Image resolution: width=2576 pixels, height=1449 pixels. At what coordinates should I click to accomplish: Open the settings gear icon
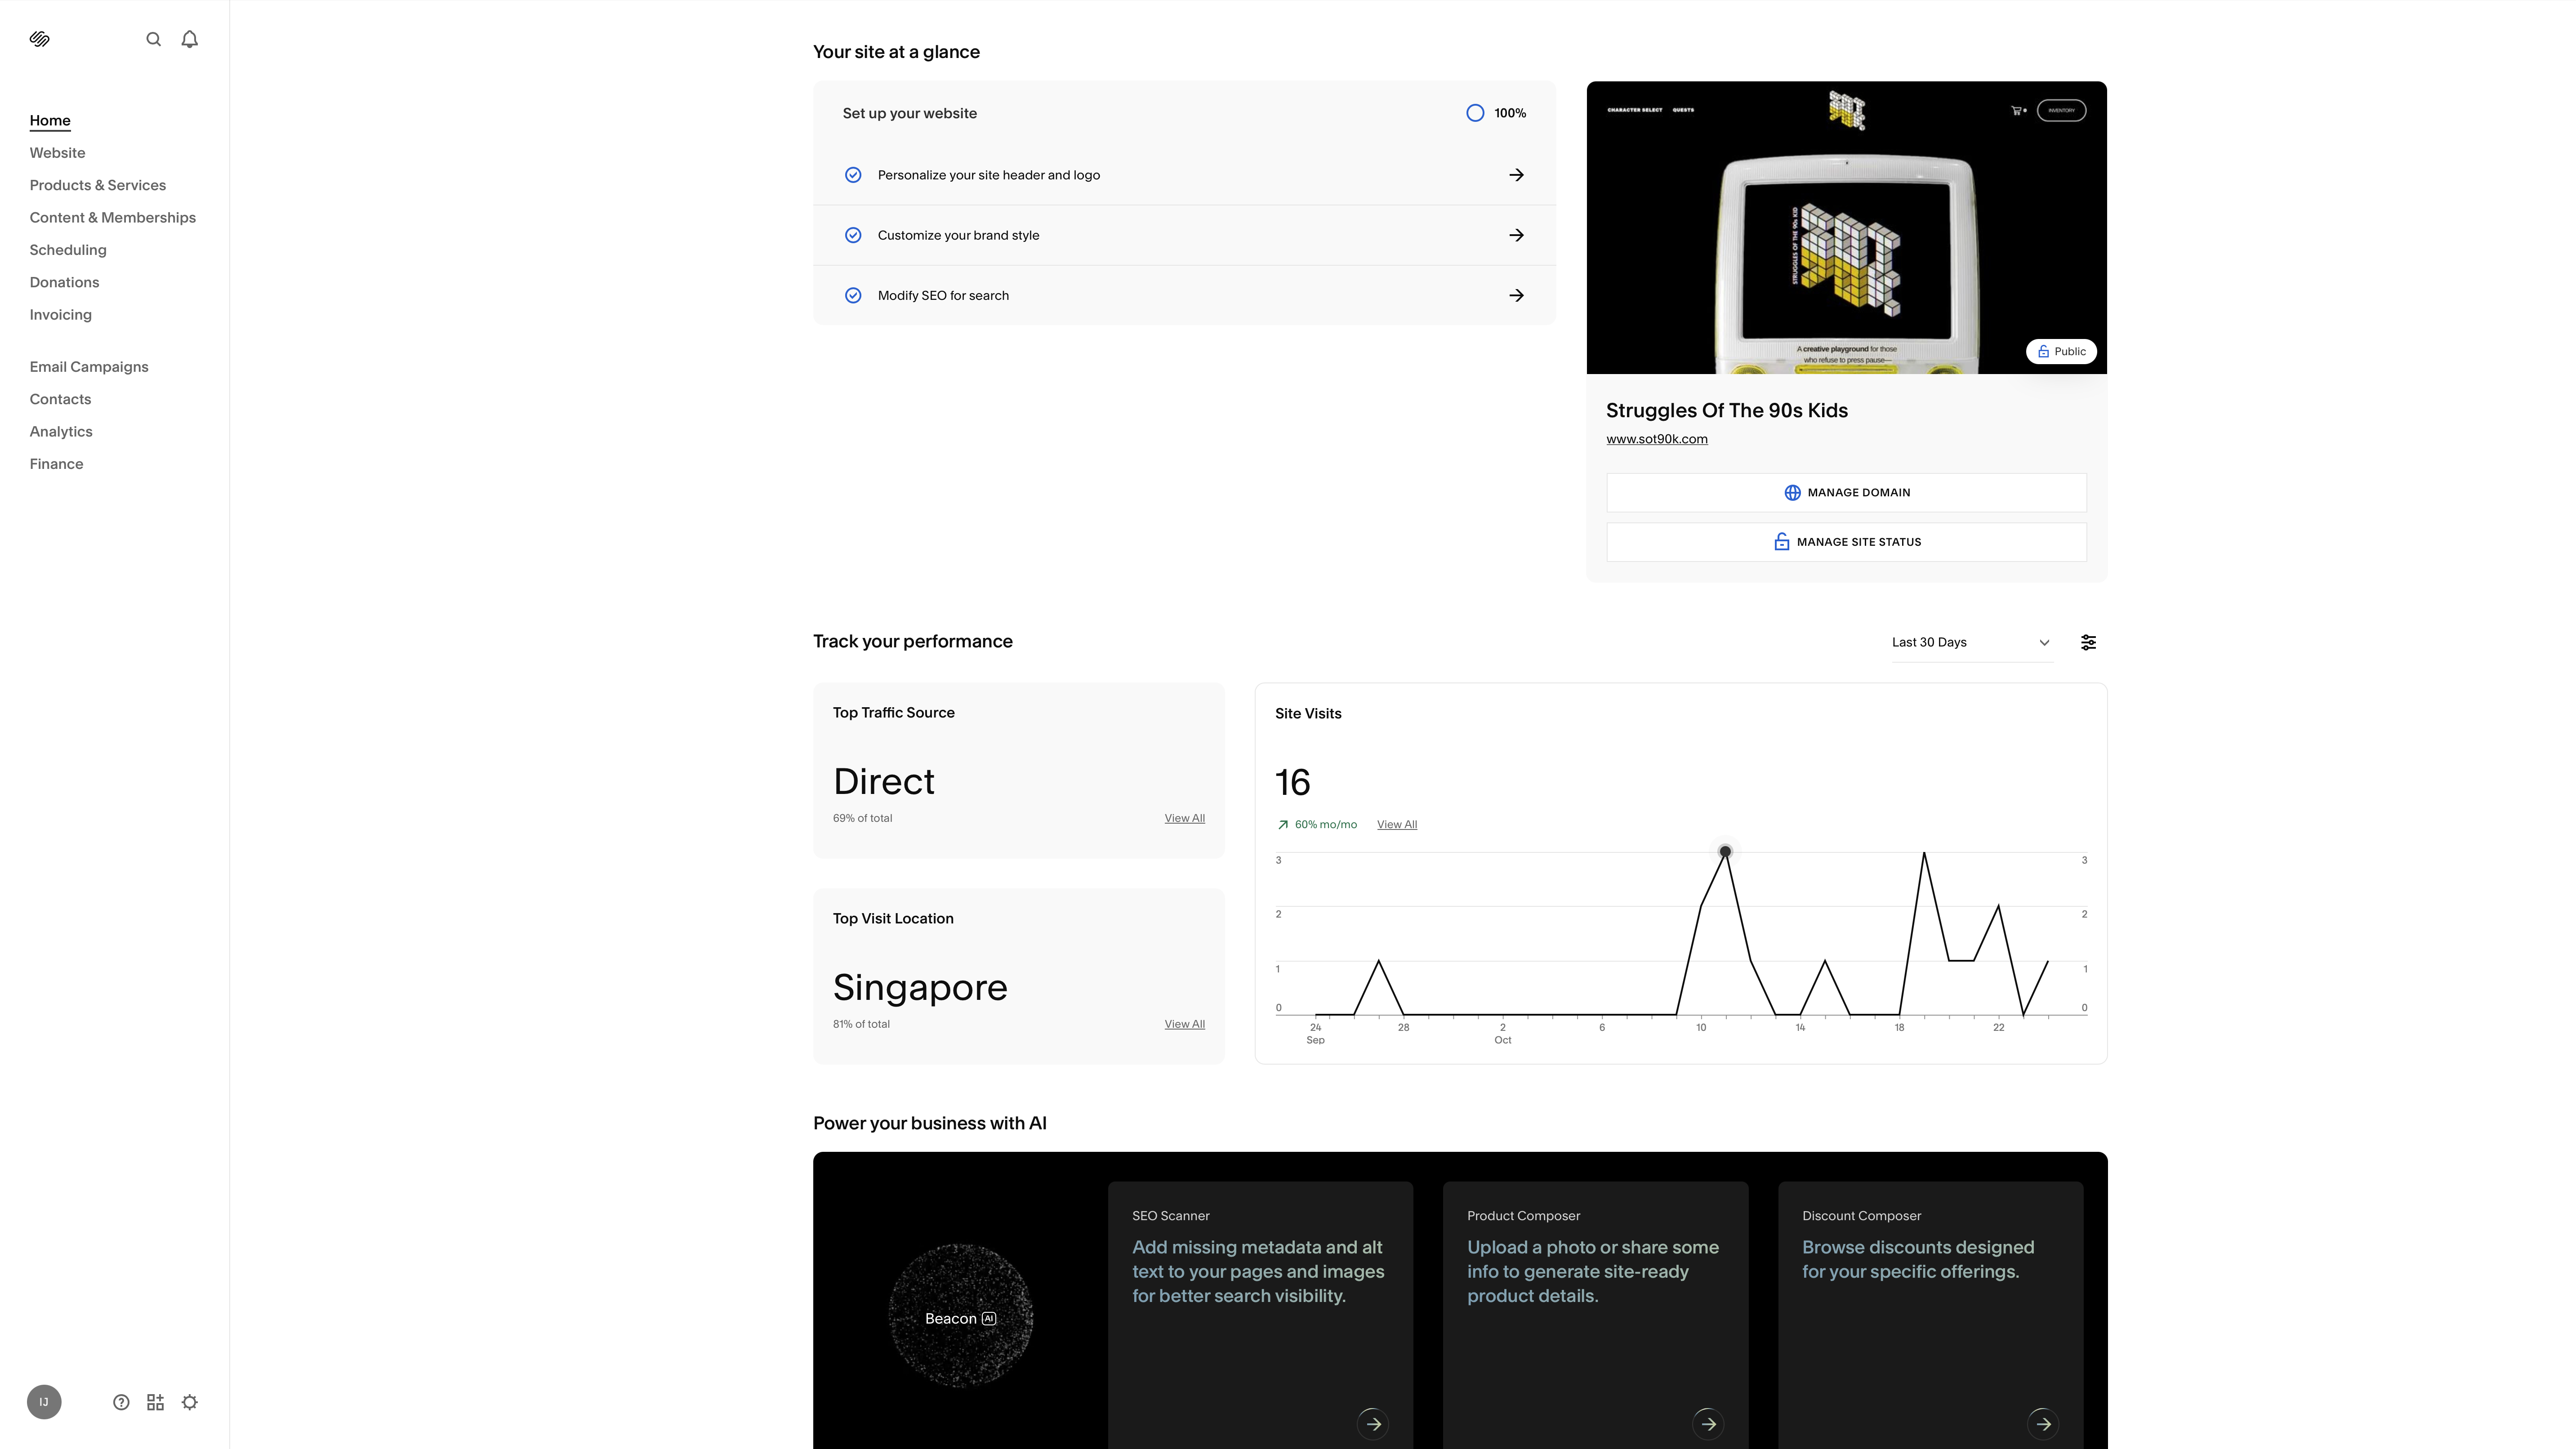pos(190,1402)
